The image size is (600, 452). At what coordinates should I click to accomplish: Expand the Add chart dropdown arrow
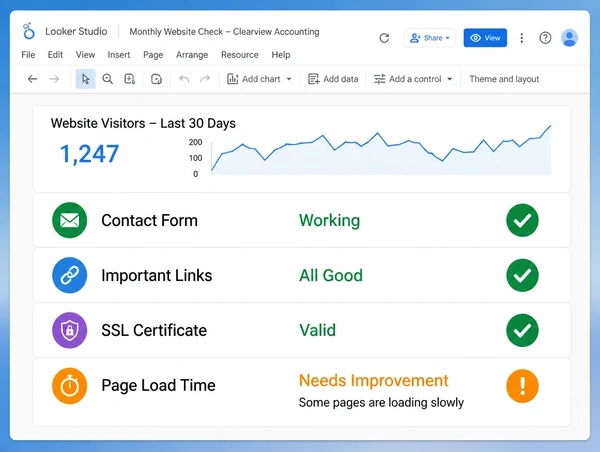tap(289, 79)
